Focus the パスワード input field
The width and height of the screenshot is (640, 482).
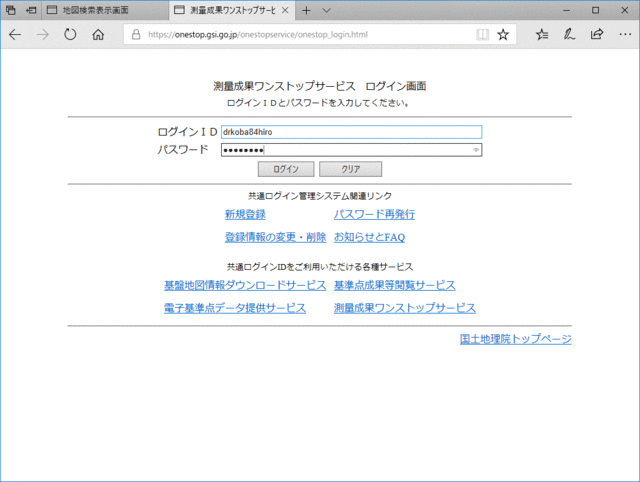click(x=351, y=150)
